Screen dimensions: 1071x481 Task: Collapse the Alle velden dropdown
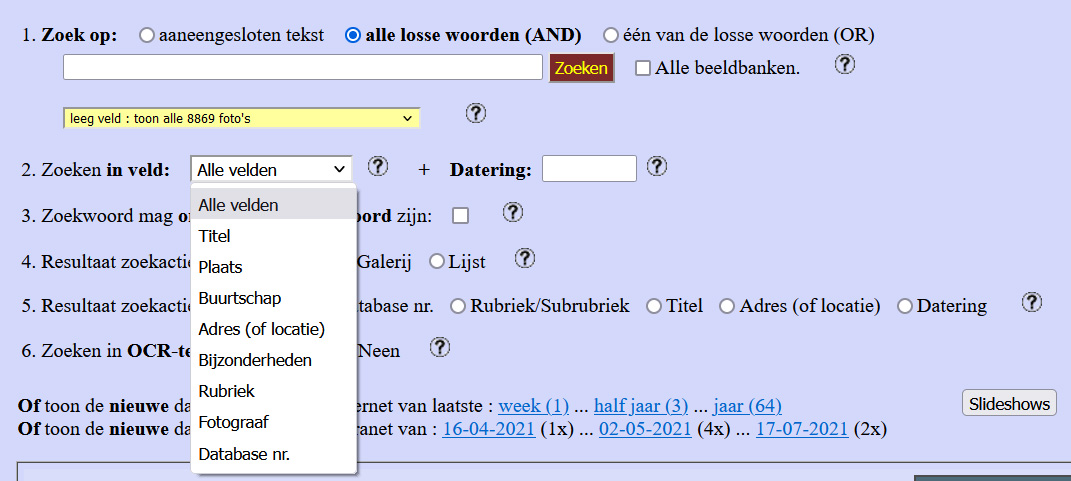271,169
